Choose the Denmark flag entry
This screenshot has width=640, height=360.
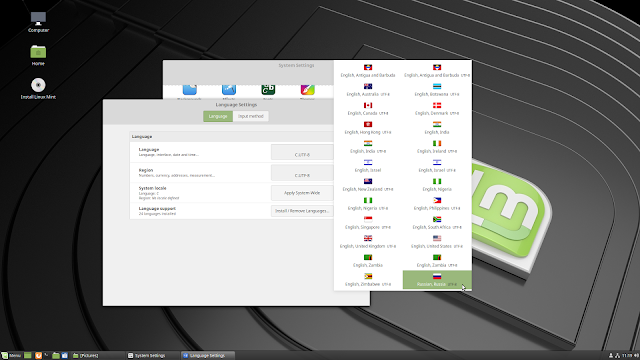pyautogui.click(x=437, y=109)
